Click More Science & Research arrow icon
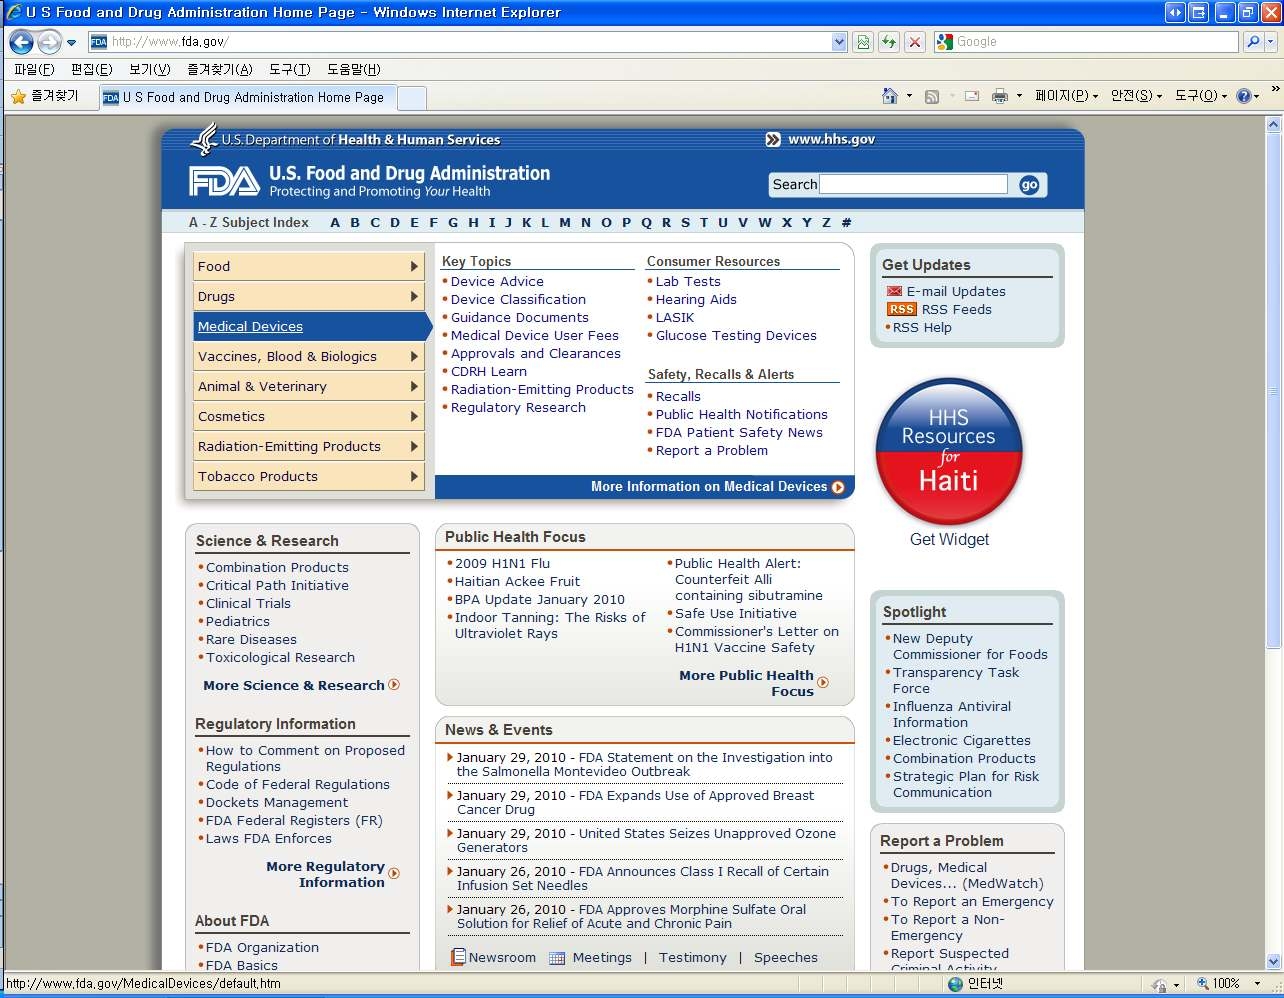 point(394,685)
